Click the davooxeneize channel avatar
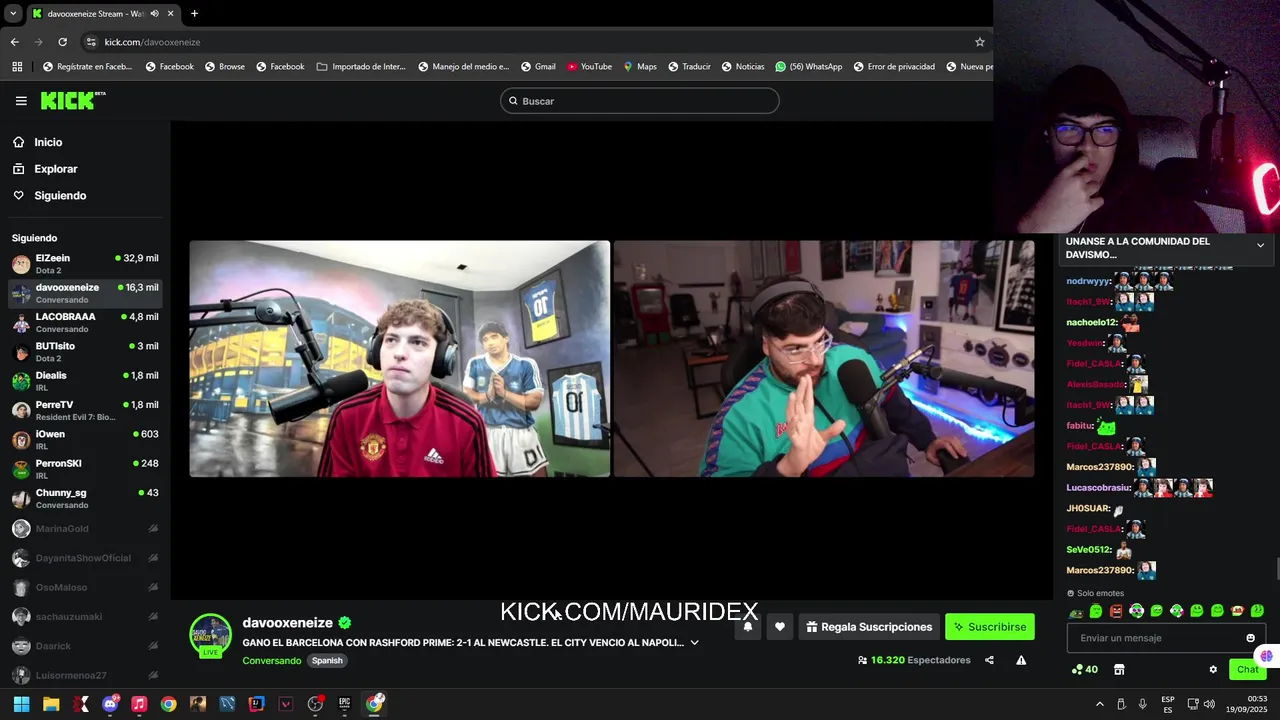 [211, 635]
